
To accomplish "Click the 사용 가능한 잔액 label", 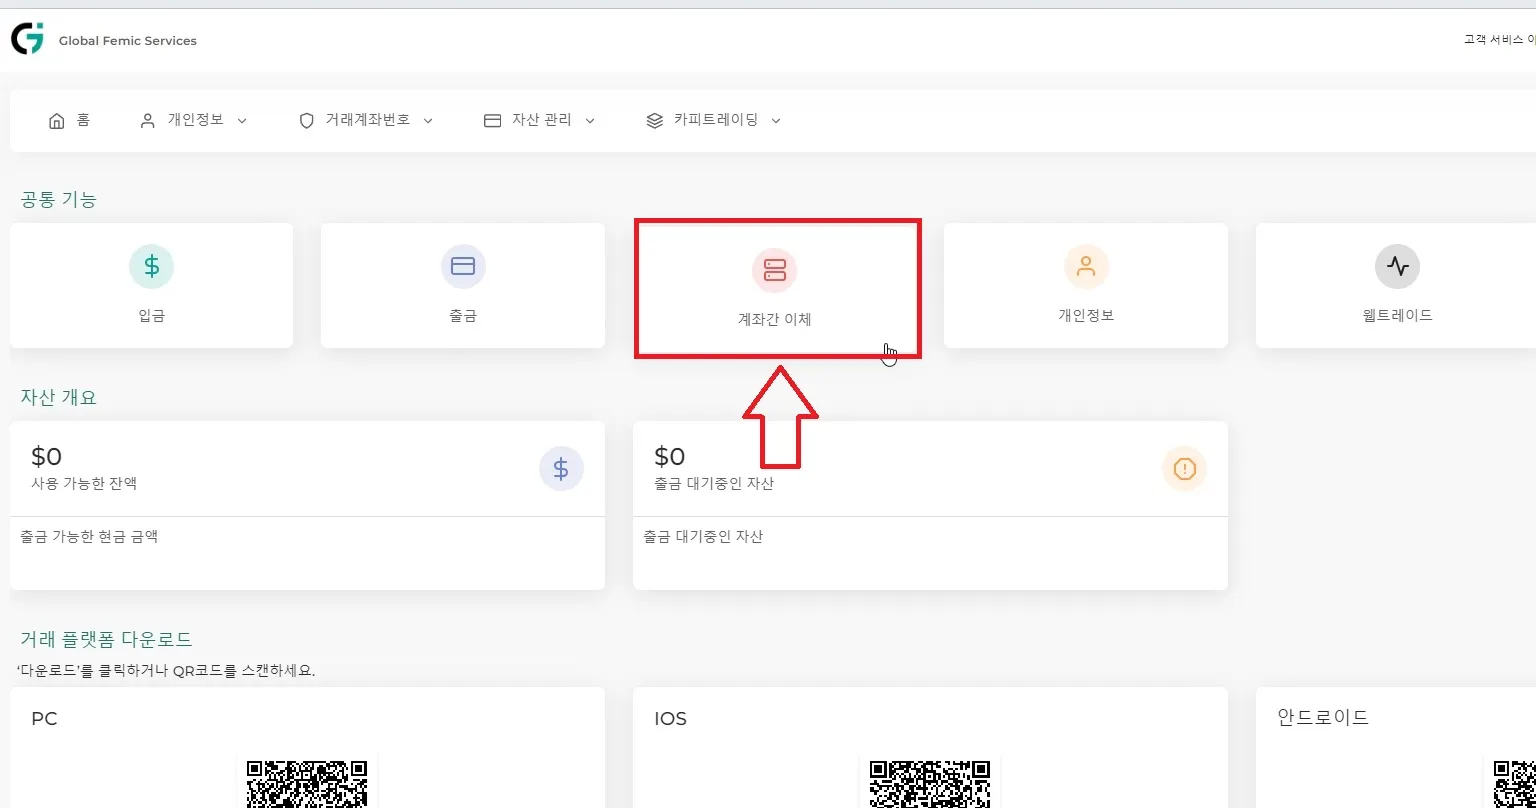I will point(84,483).
